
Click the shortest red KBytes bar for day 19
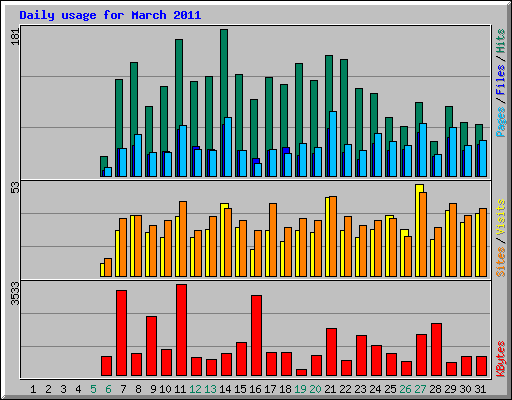coord(302,373)
